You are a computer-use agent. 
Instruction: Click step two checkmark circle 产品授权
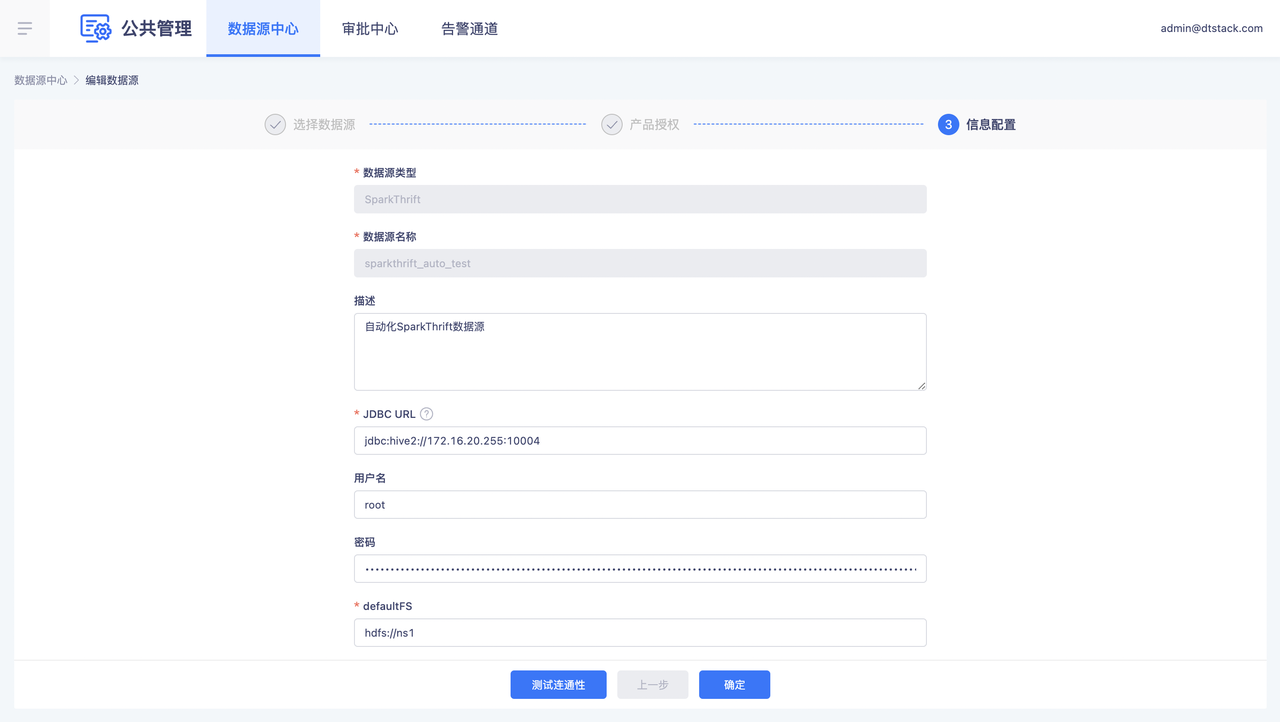pyautogui.click(x=612, y=125)
